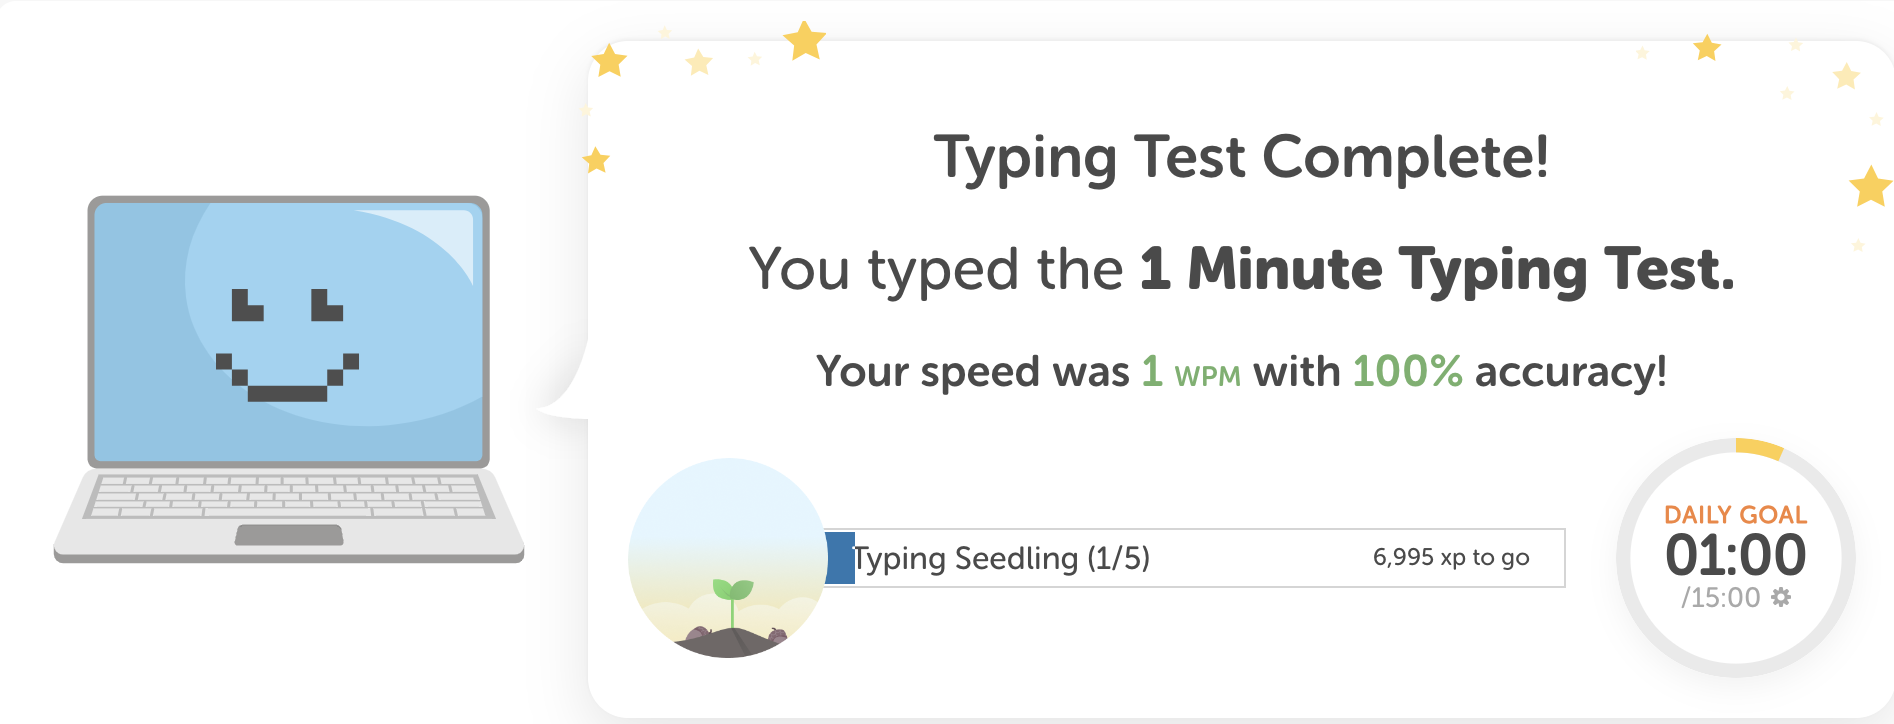Click the "6,995 xp to go" text

(x=1450, y=557)
